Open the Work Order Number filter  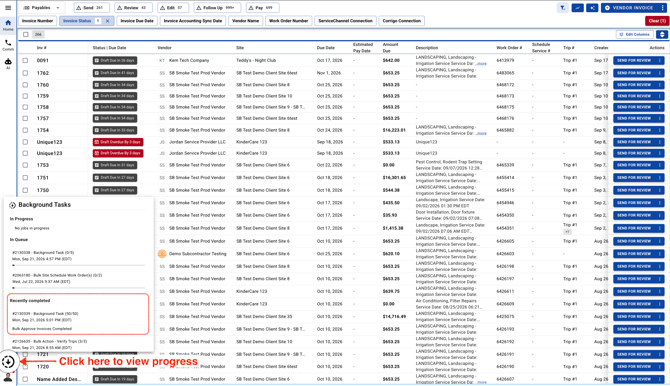(288, 21)
